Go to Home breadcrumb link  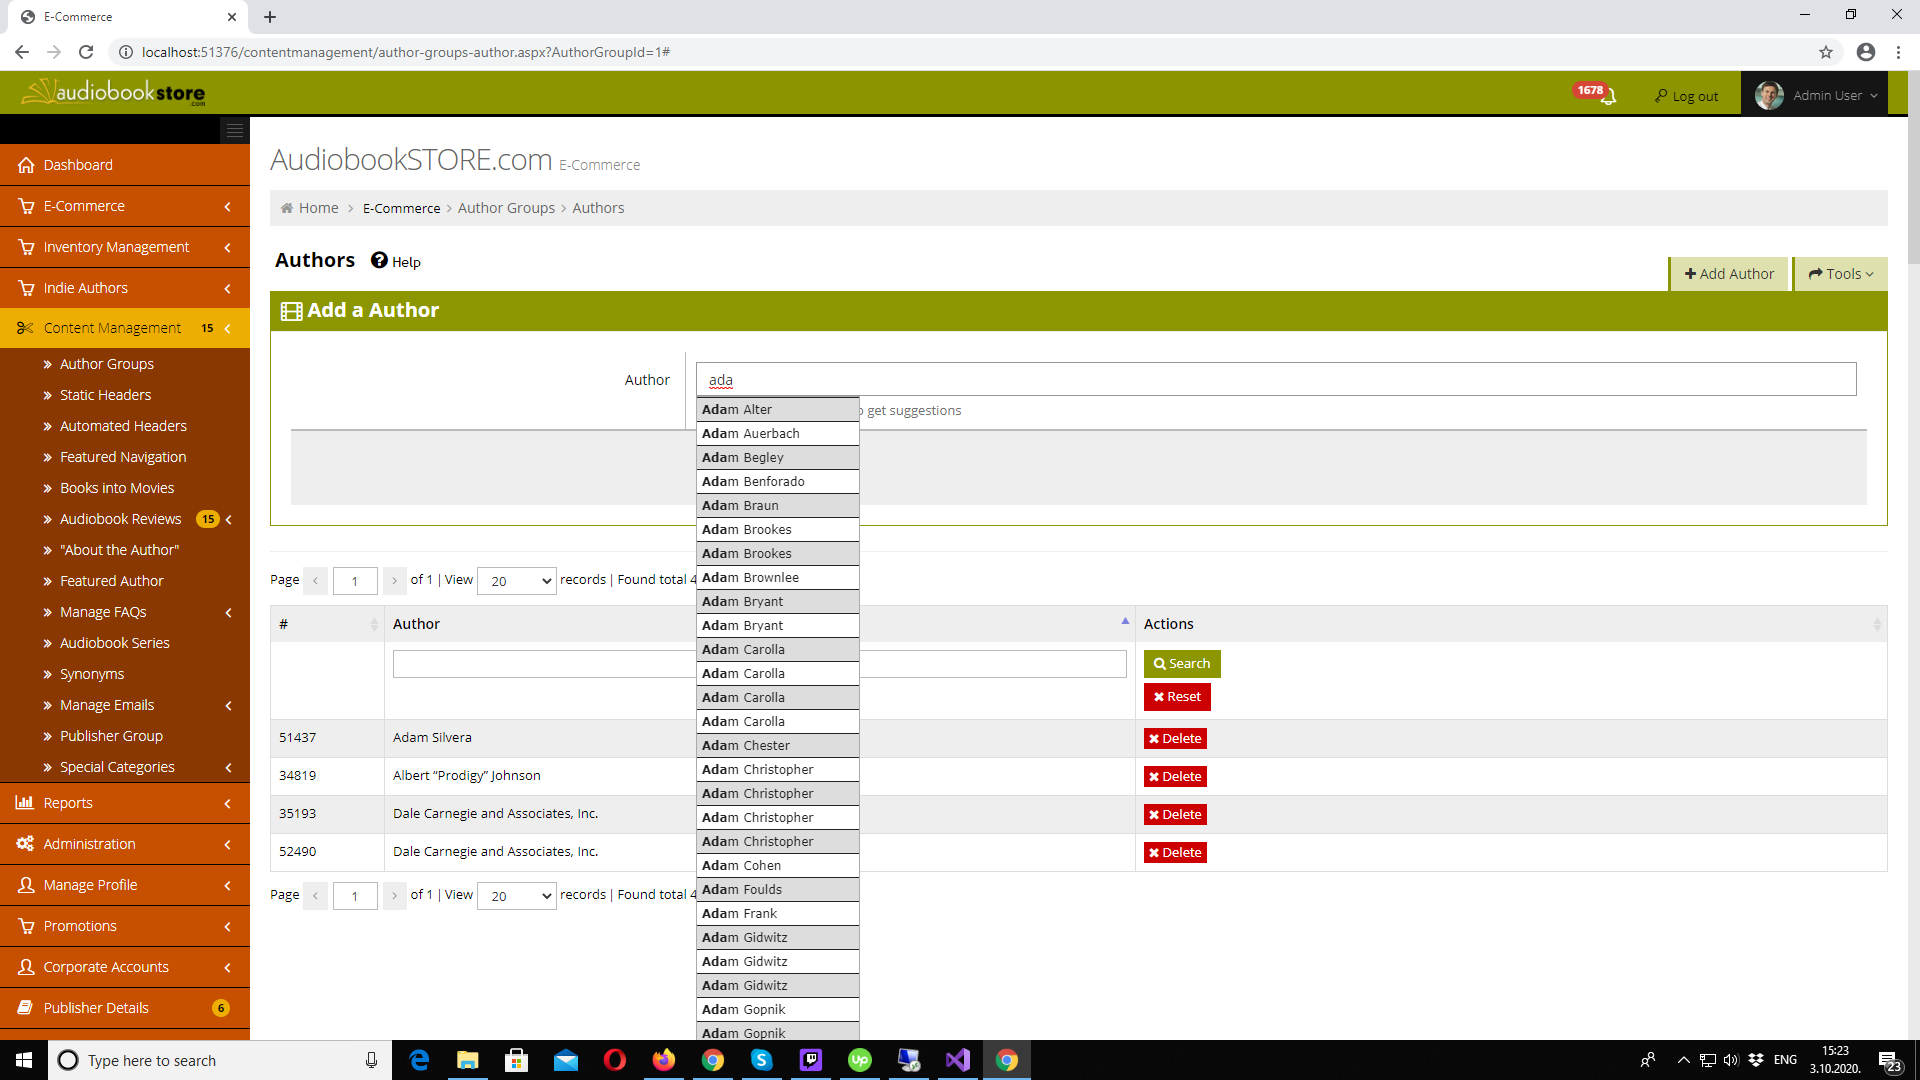(x=318, y=208)
